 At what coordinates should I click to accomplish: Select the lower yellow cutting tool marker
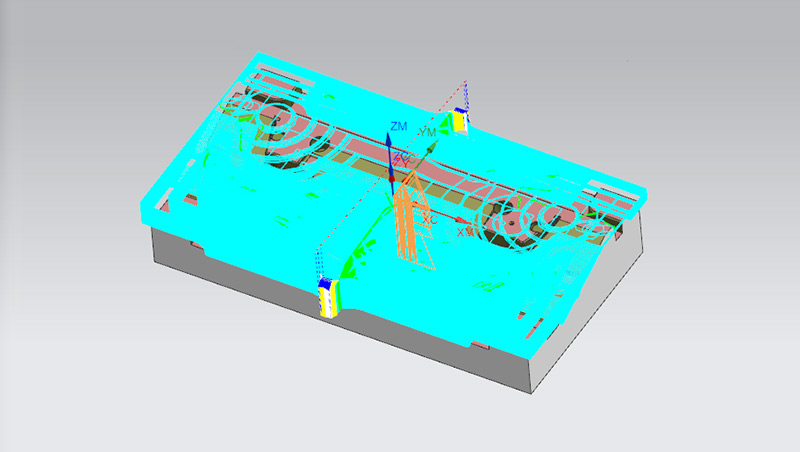[327, 298]
